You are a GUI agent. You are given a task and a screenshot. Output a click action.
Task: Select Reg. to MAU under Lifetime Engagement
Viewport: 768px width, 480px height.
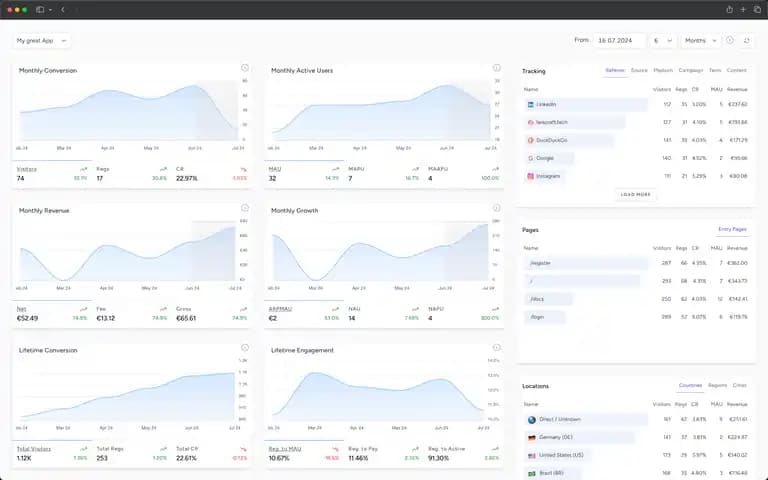304,454
